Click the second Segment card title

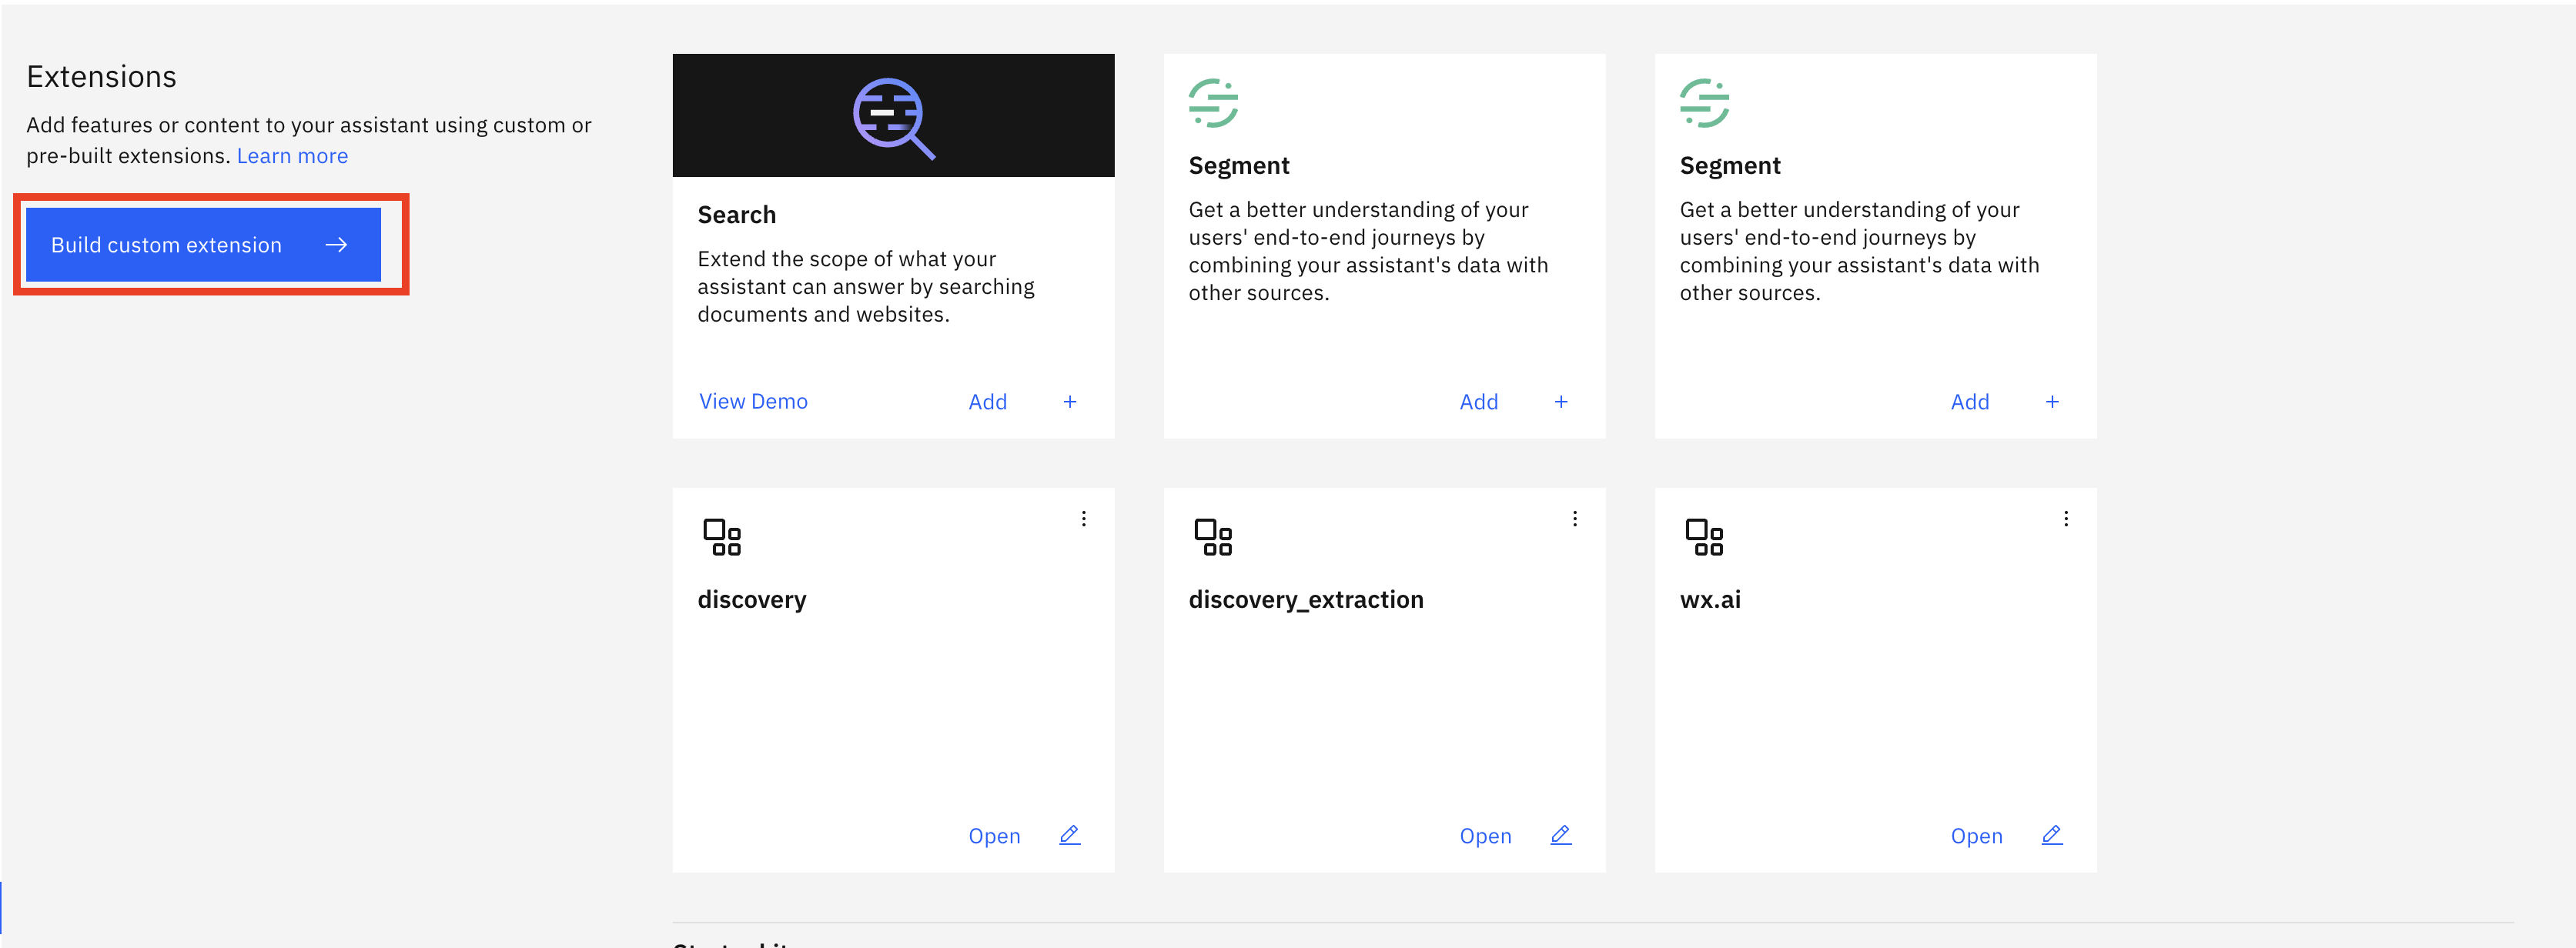point(1730,166)
